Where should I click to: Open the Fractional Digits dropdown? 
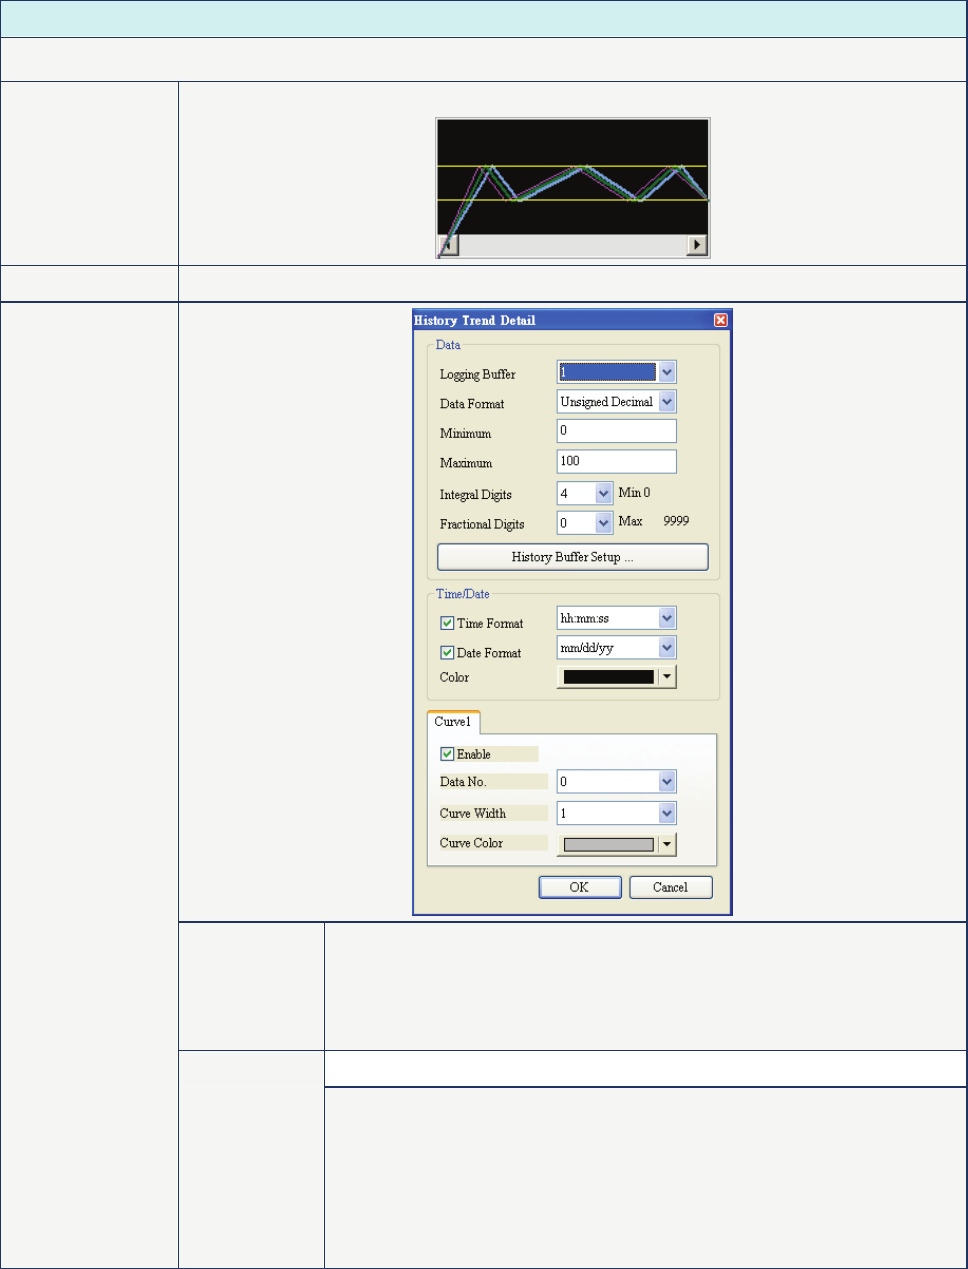click(x=603, y=523)
